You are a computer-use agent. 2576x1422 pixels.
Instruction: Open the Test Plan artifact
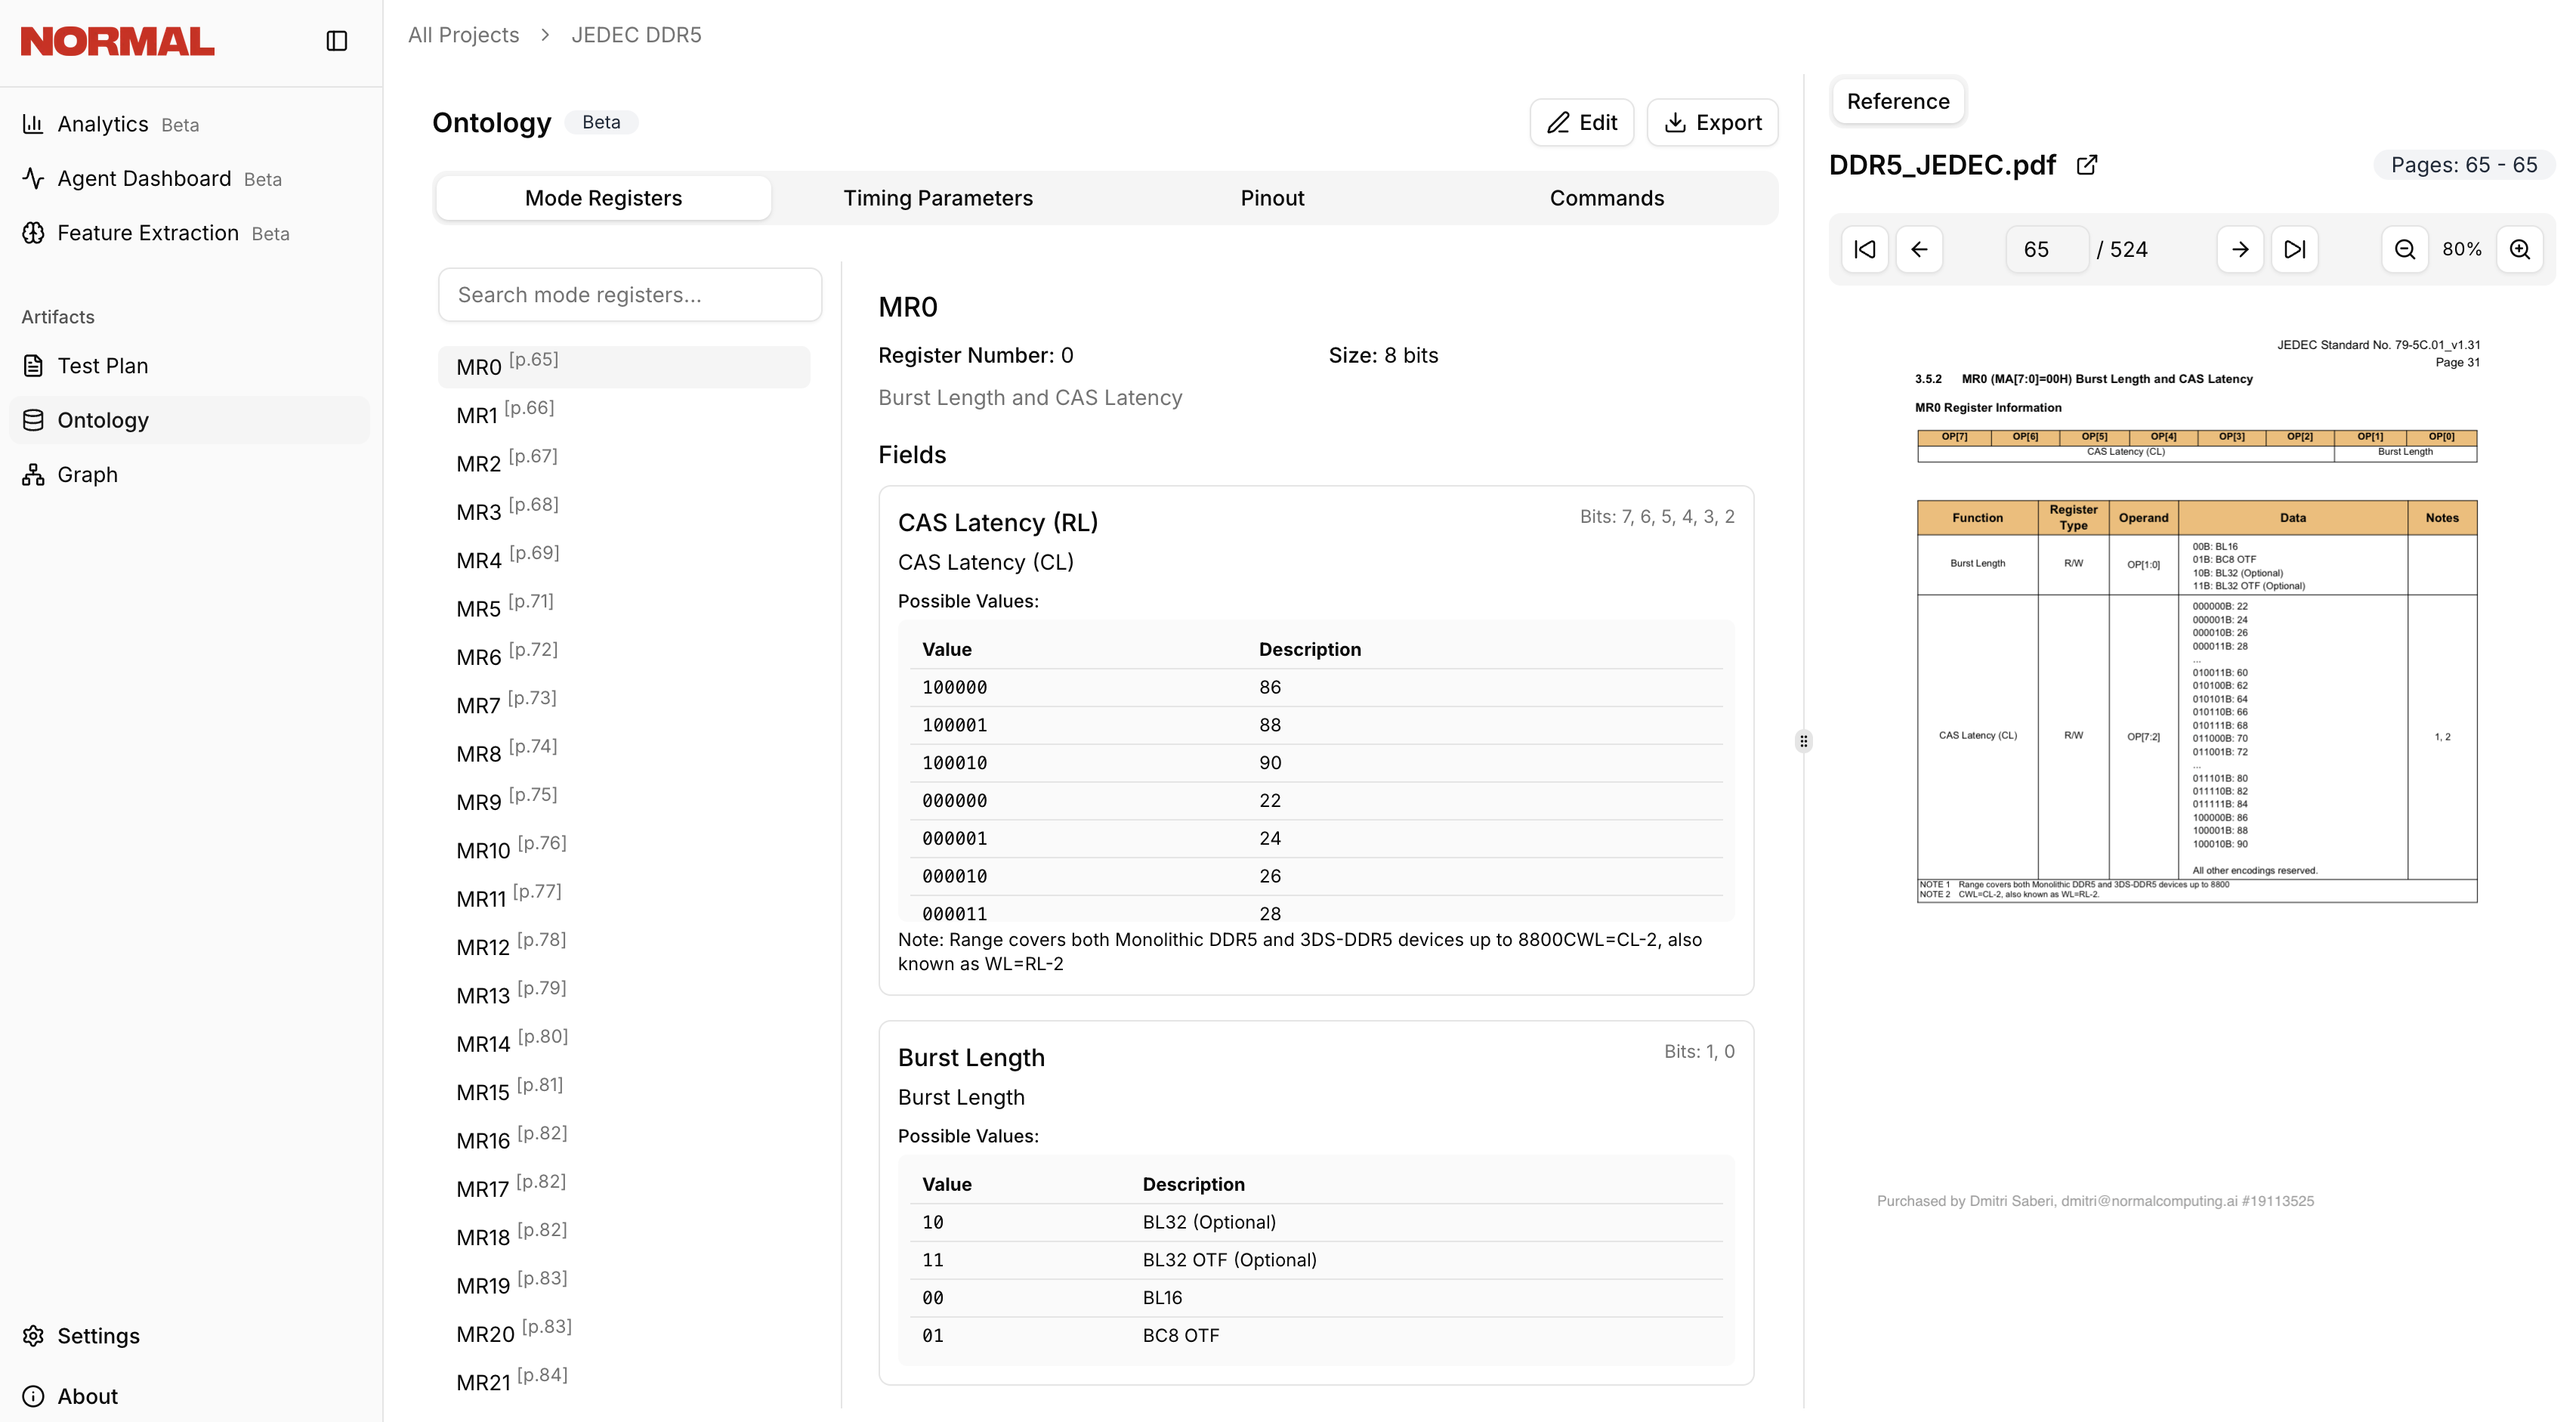102,365
